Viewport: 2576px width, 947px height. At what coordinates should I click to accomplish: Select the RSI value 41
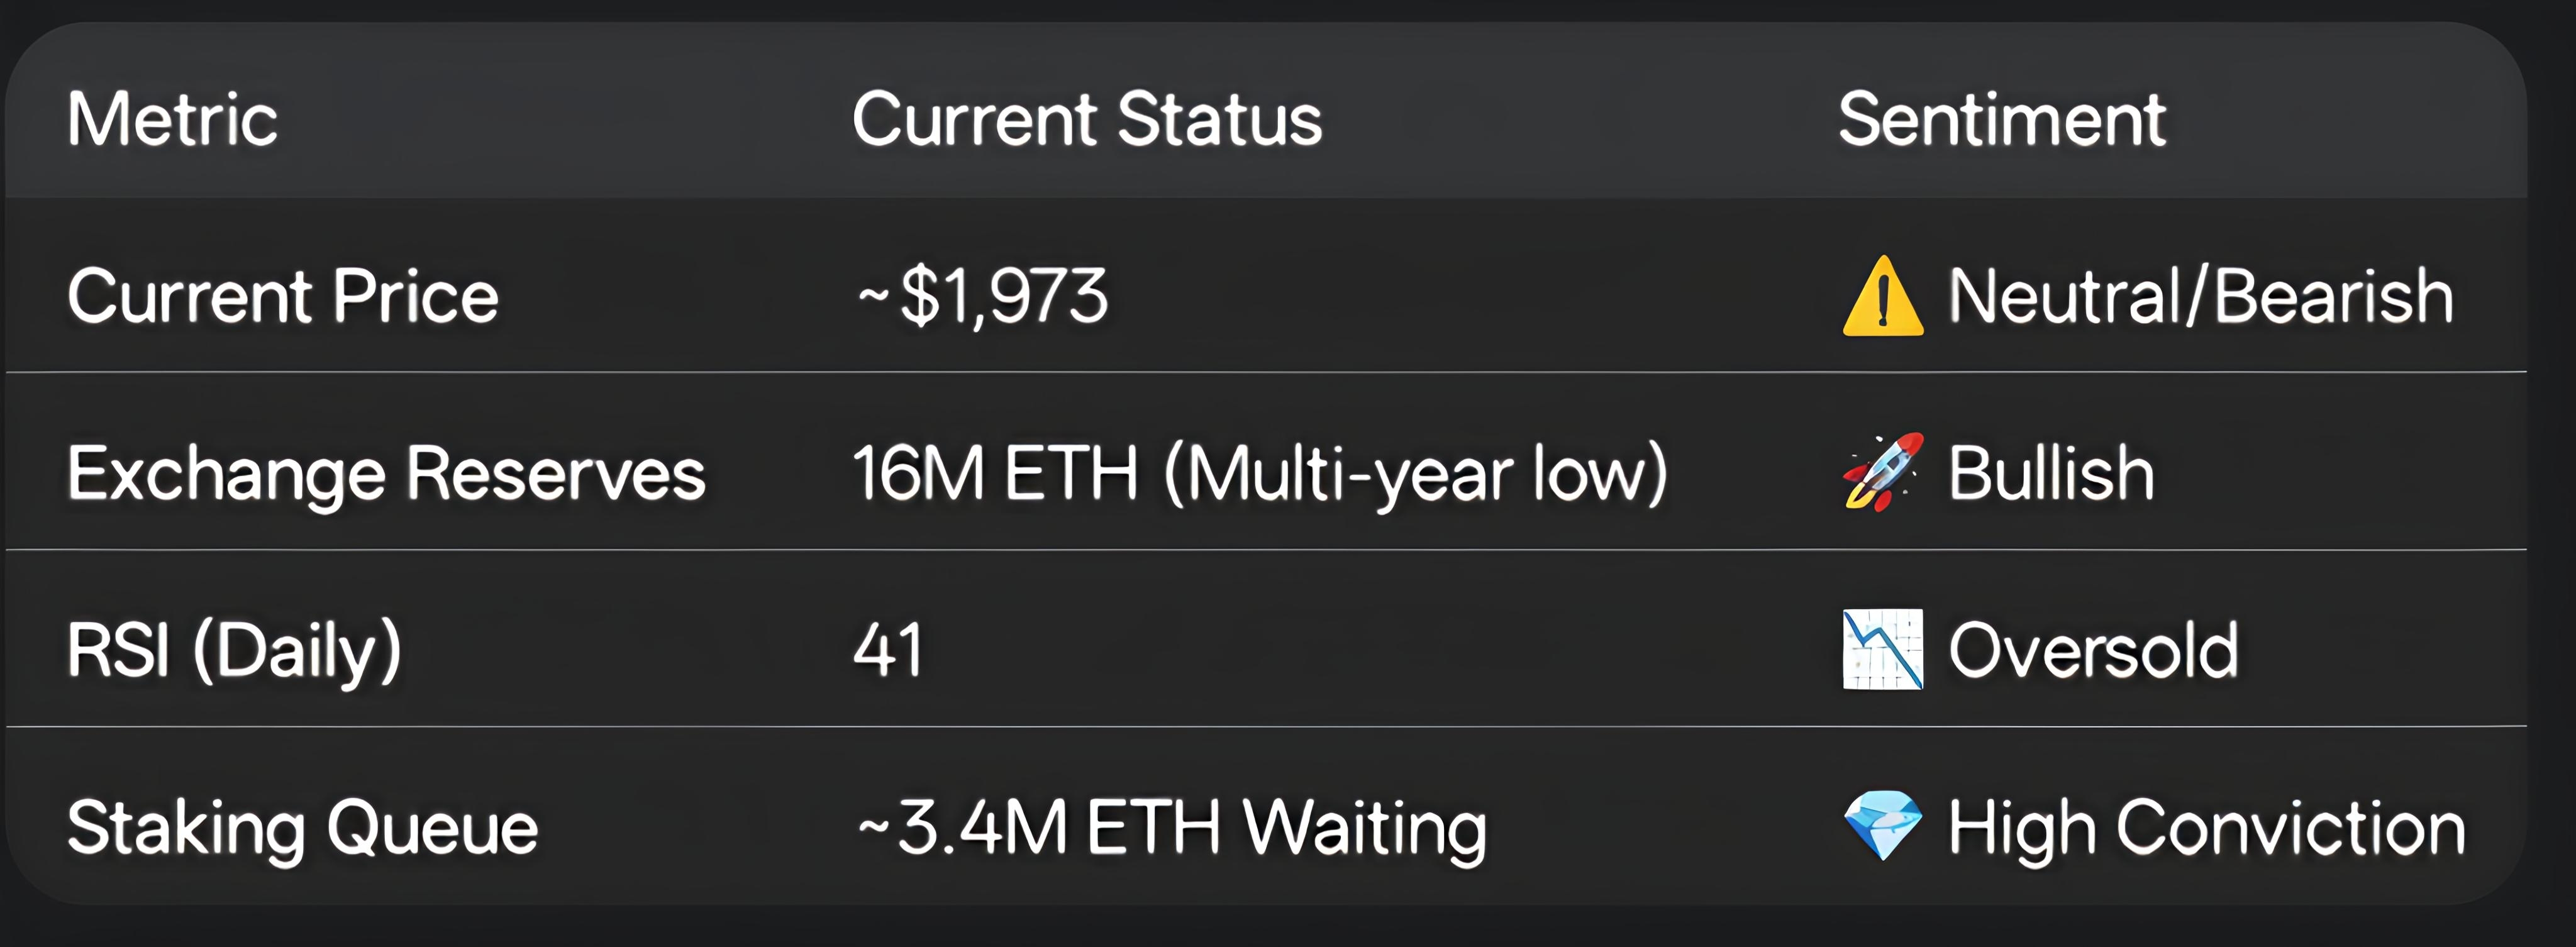coord(887,650)
